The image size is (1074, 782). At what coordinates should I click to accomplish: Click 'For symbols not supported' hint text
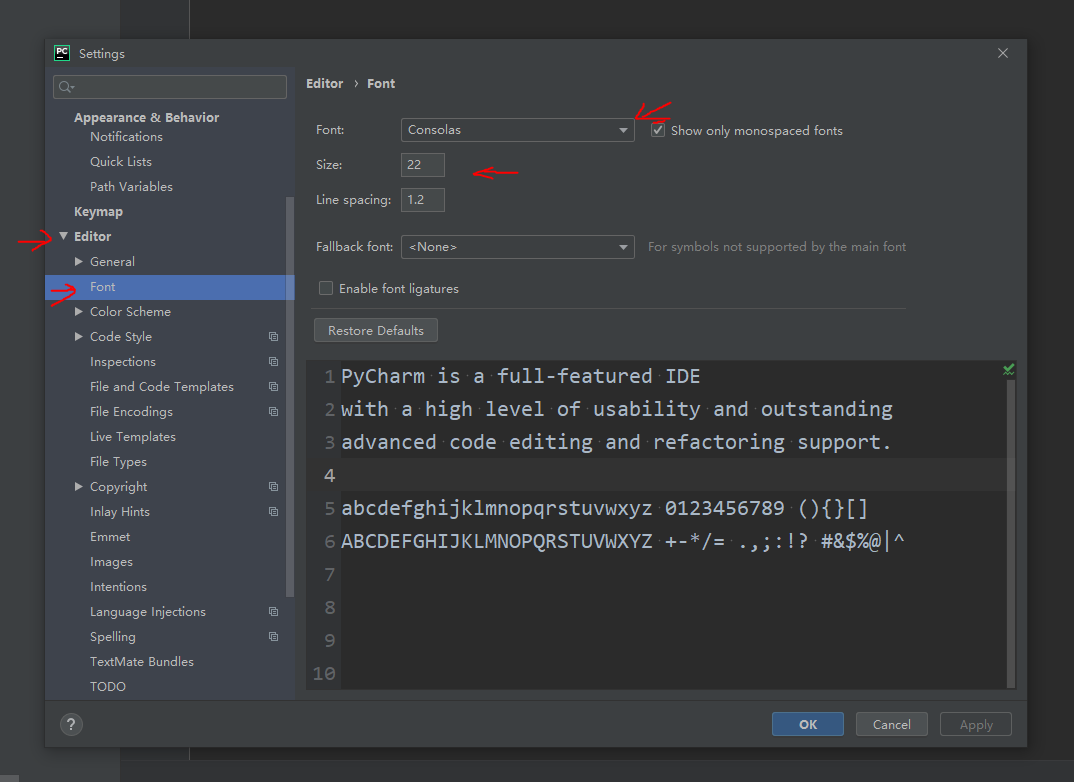[x=777, y=247]
